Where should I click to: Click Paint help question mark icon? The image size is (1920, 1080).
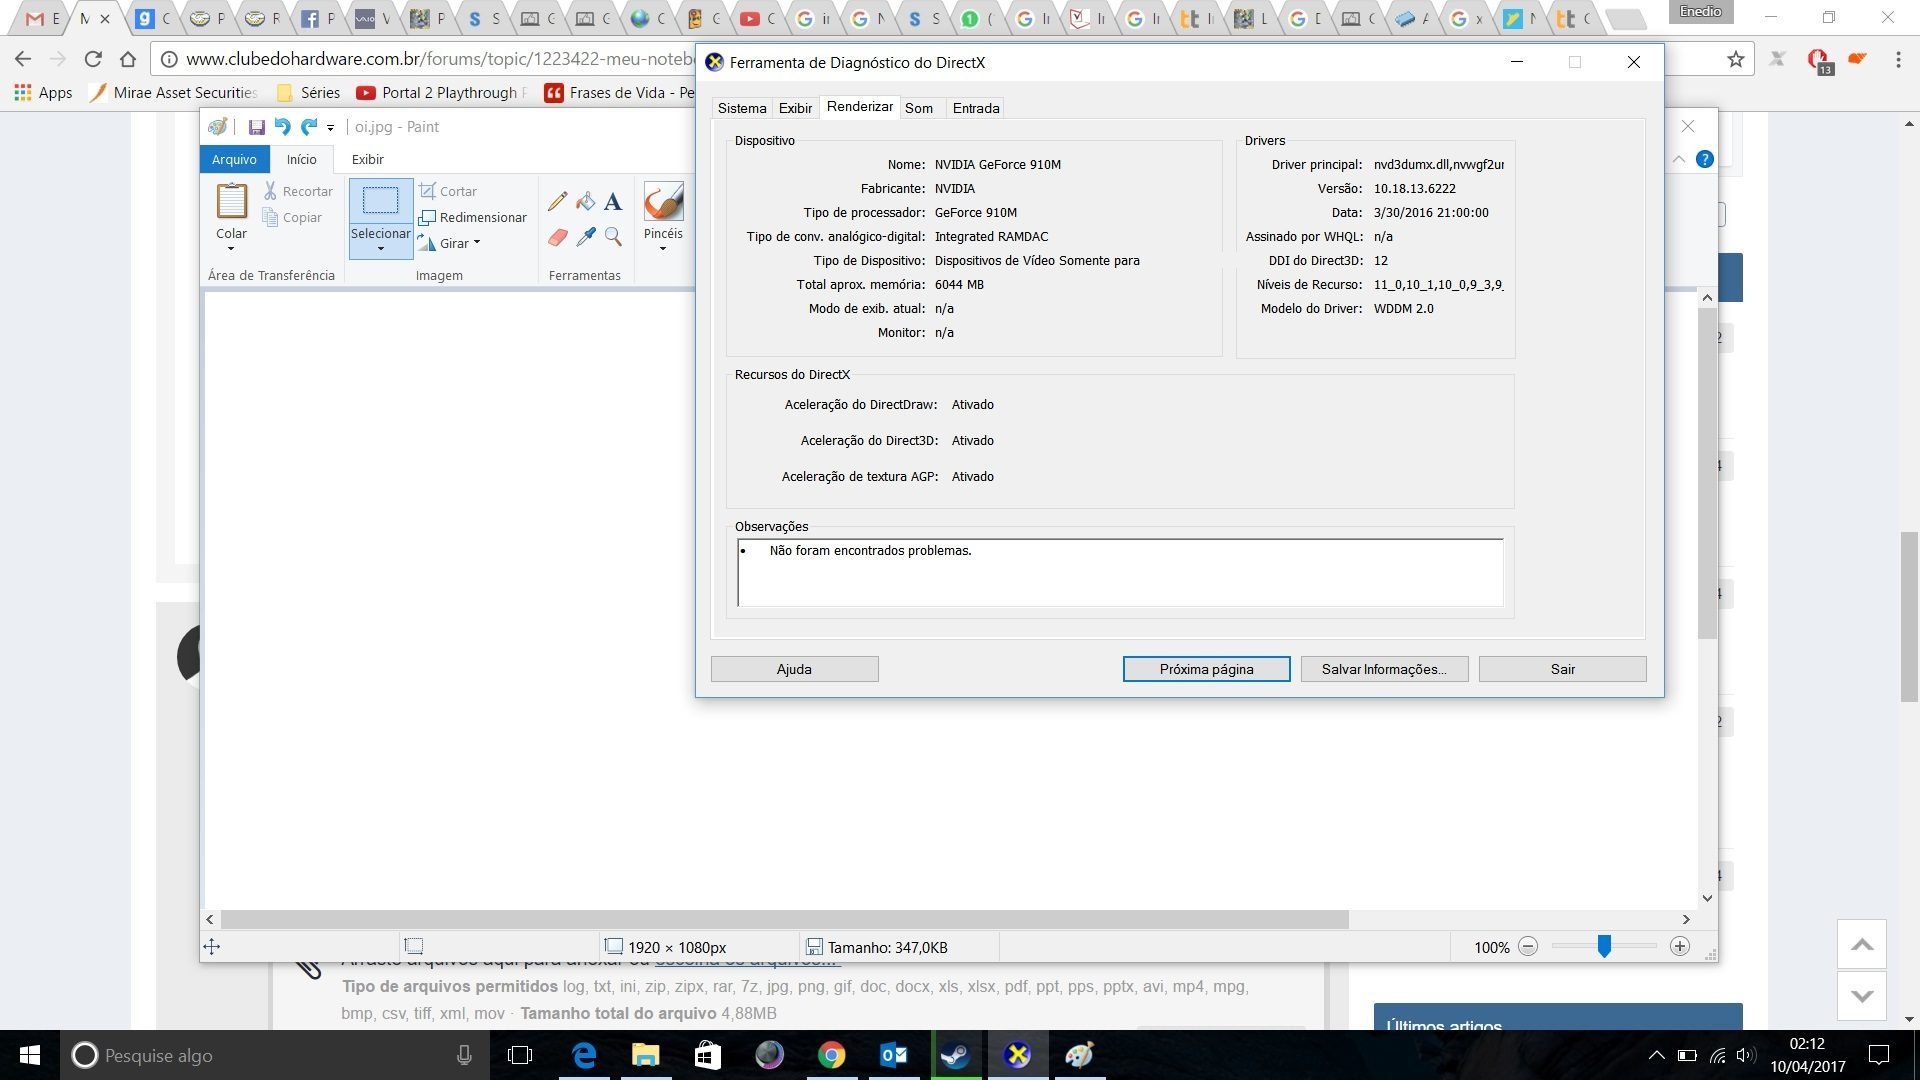[x=1705, y=159]
